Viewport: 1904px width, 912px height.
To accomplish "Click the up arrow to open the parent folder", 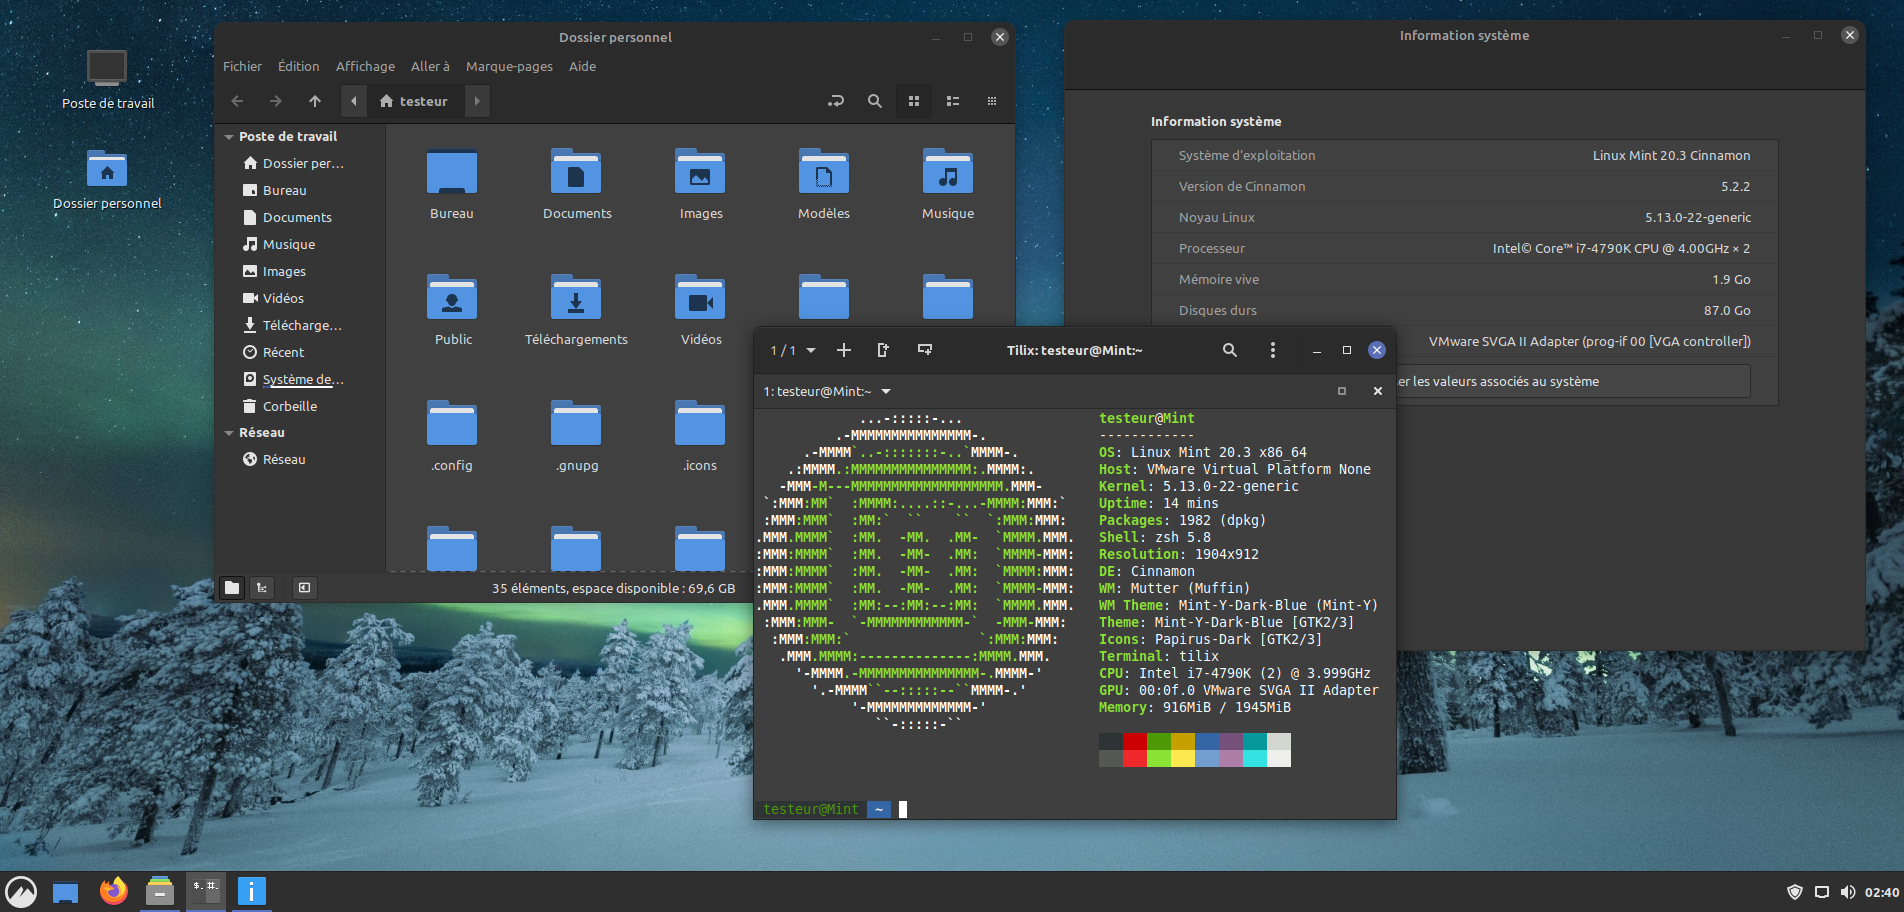I will (x=315, y=101).
